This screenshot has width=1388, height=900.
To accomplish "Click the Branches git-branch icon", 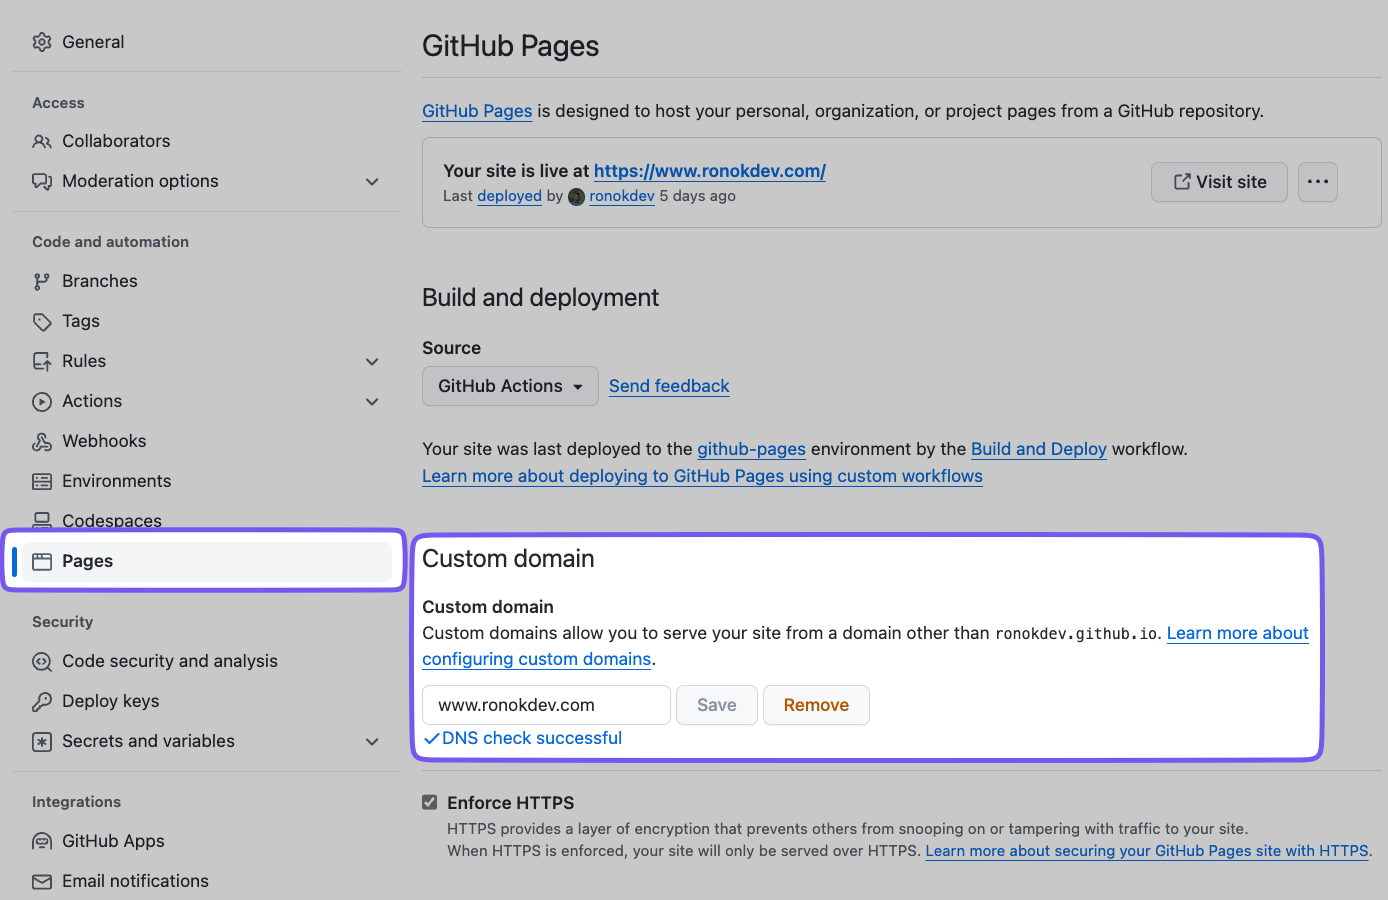I will point(42,281).
